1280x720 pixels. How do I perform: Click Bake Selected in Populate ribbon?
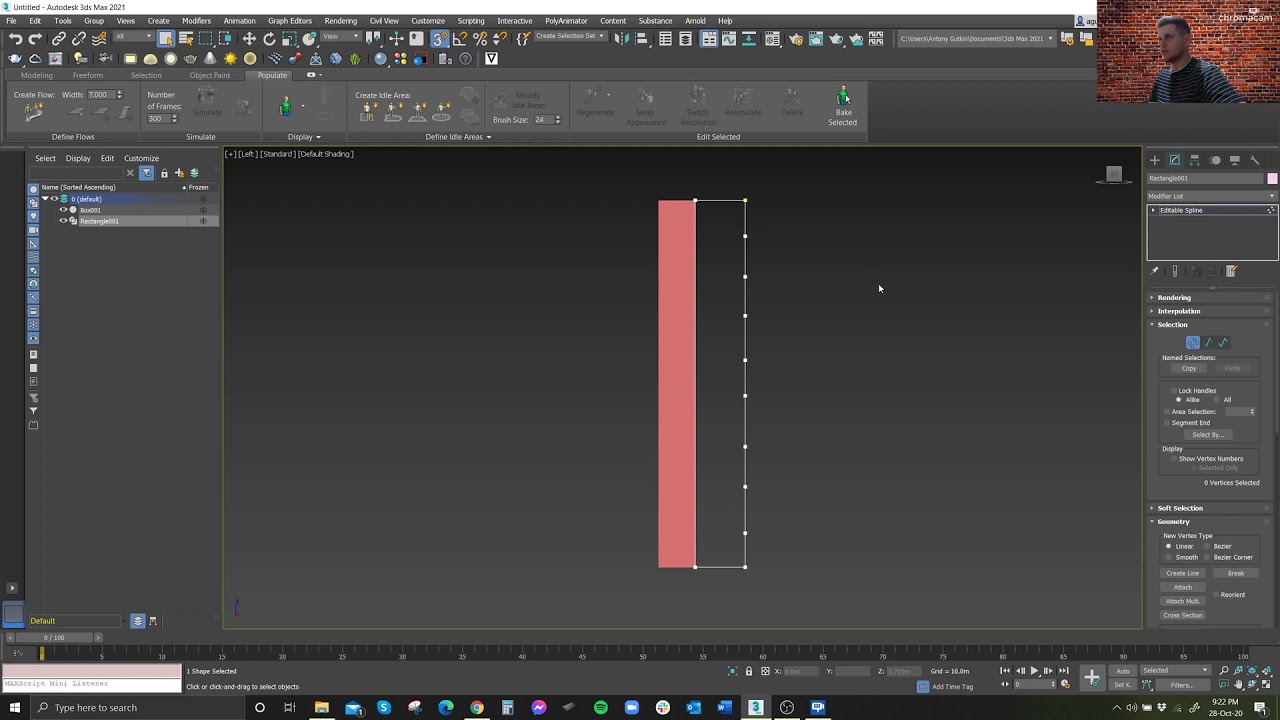pos(843,107)
